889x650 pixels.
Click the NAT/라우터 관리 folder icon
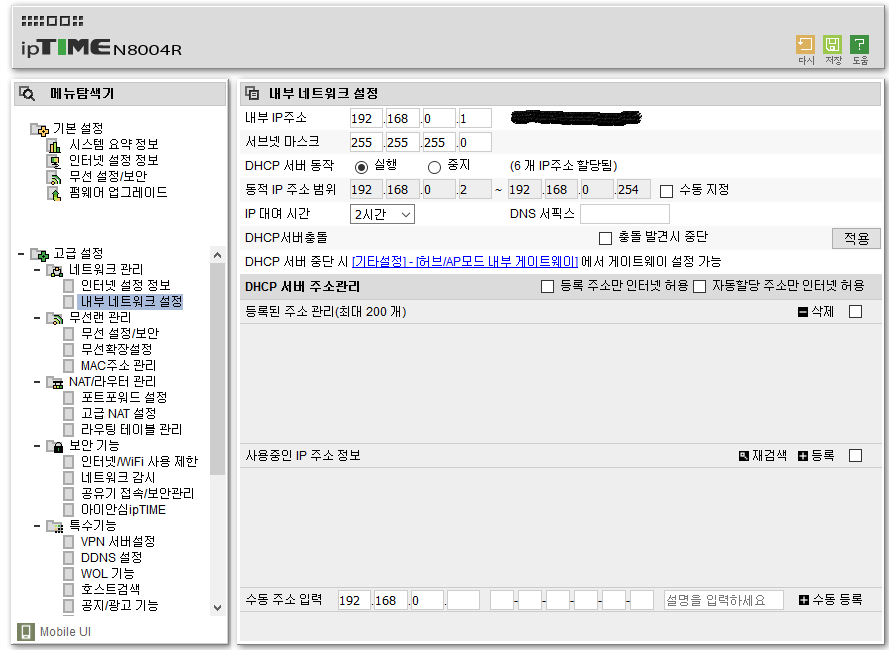tap(54, 383)
